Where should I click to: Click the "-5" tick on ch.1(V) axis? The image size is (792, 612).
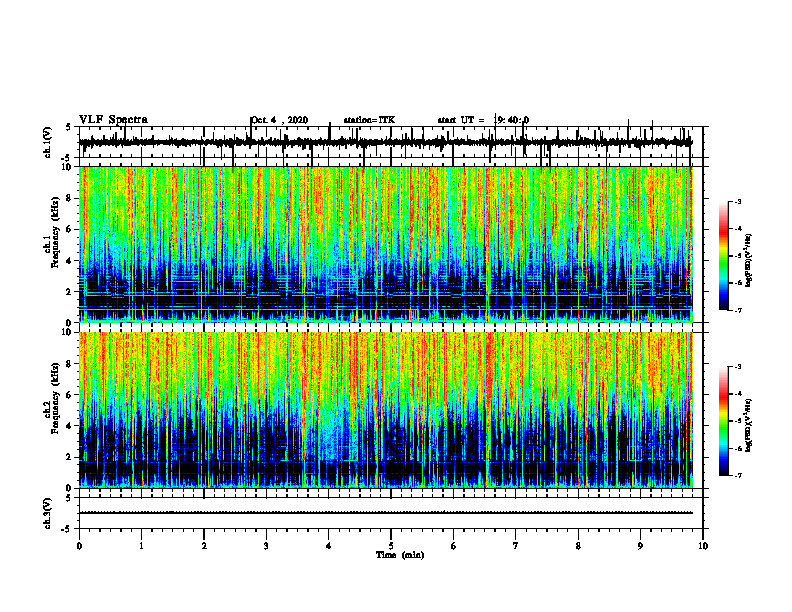tap(67, 158)
